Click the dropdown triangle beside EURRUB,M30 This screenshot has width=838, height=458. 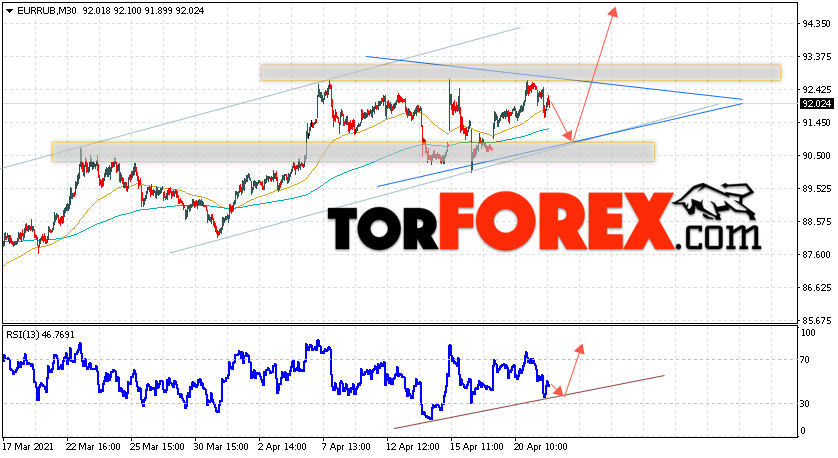(x=10, y=11)
